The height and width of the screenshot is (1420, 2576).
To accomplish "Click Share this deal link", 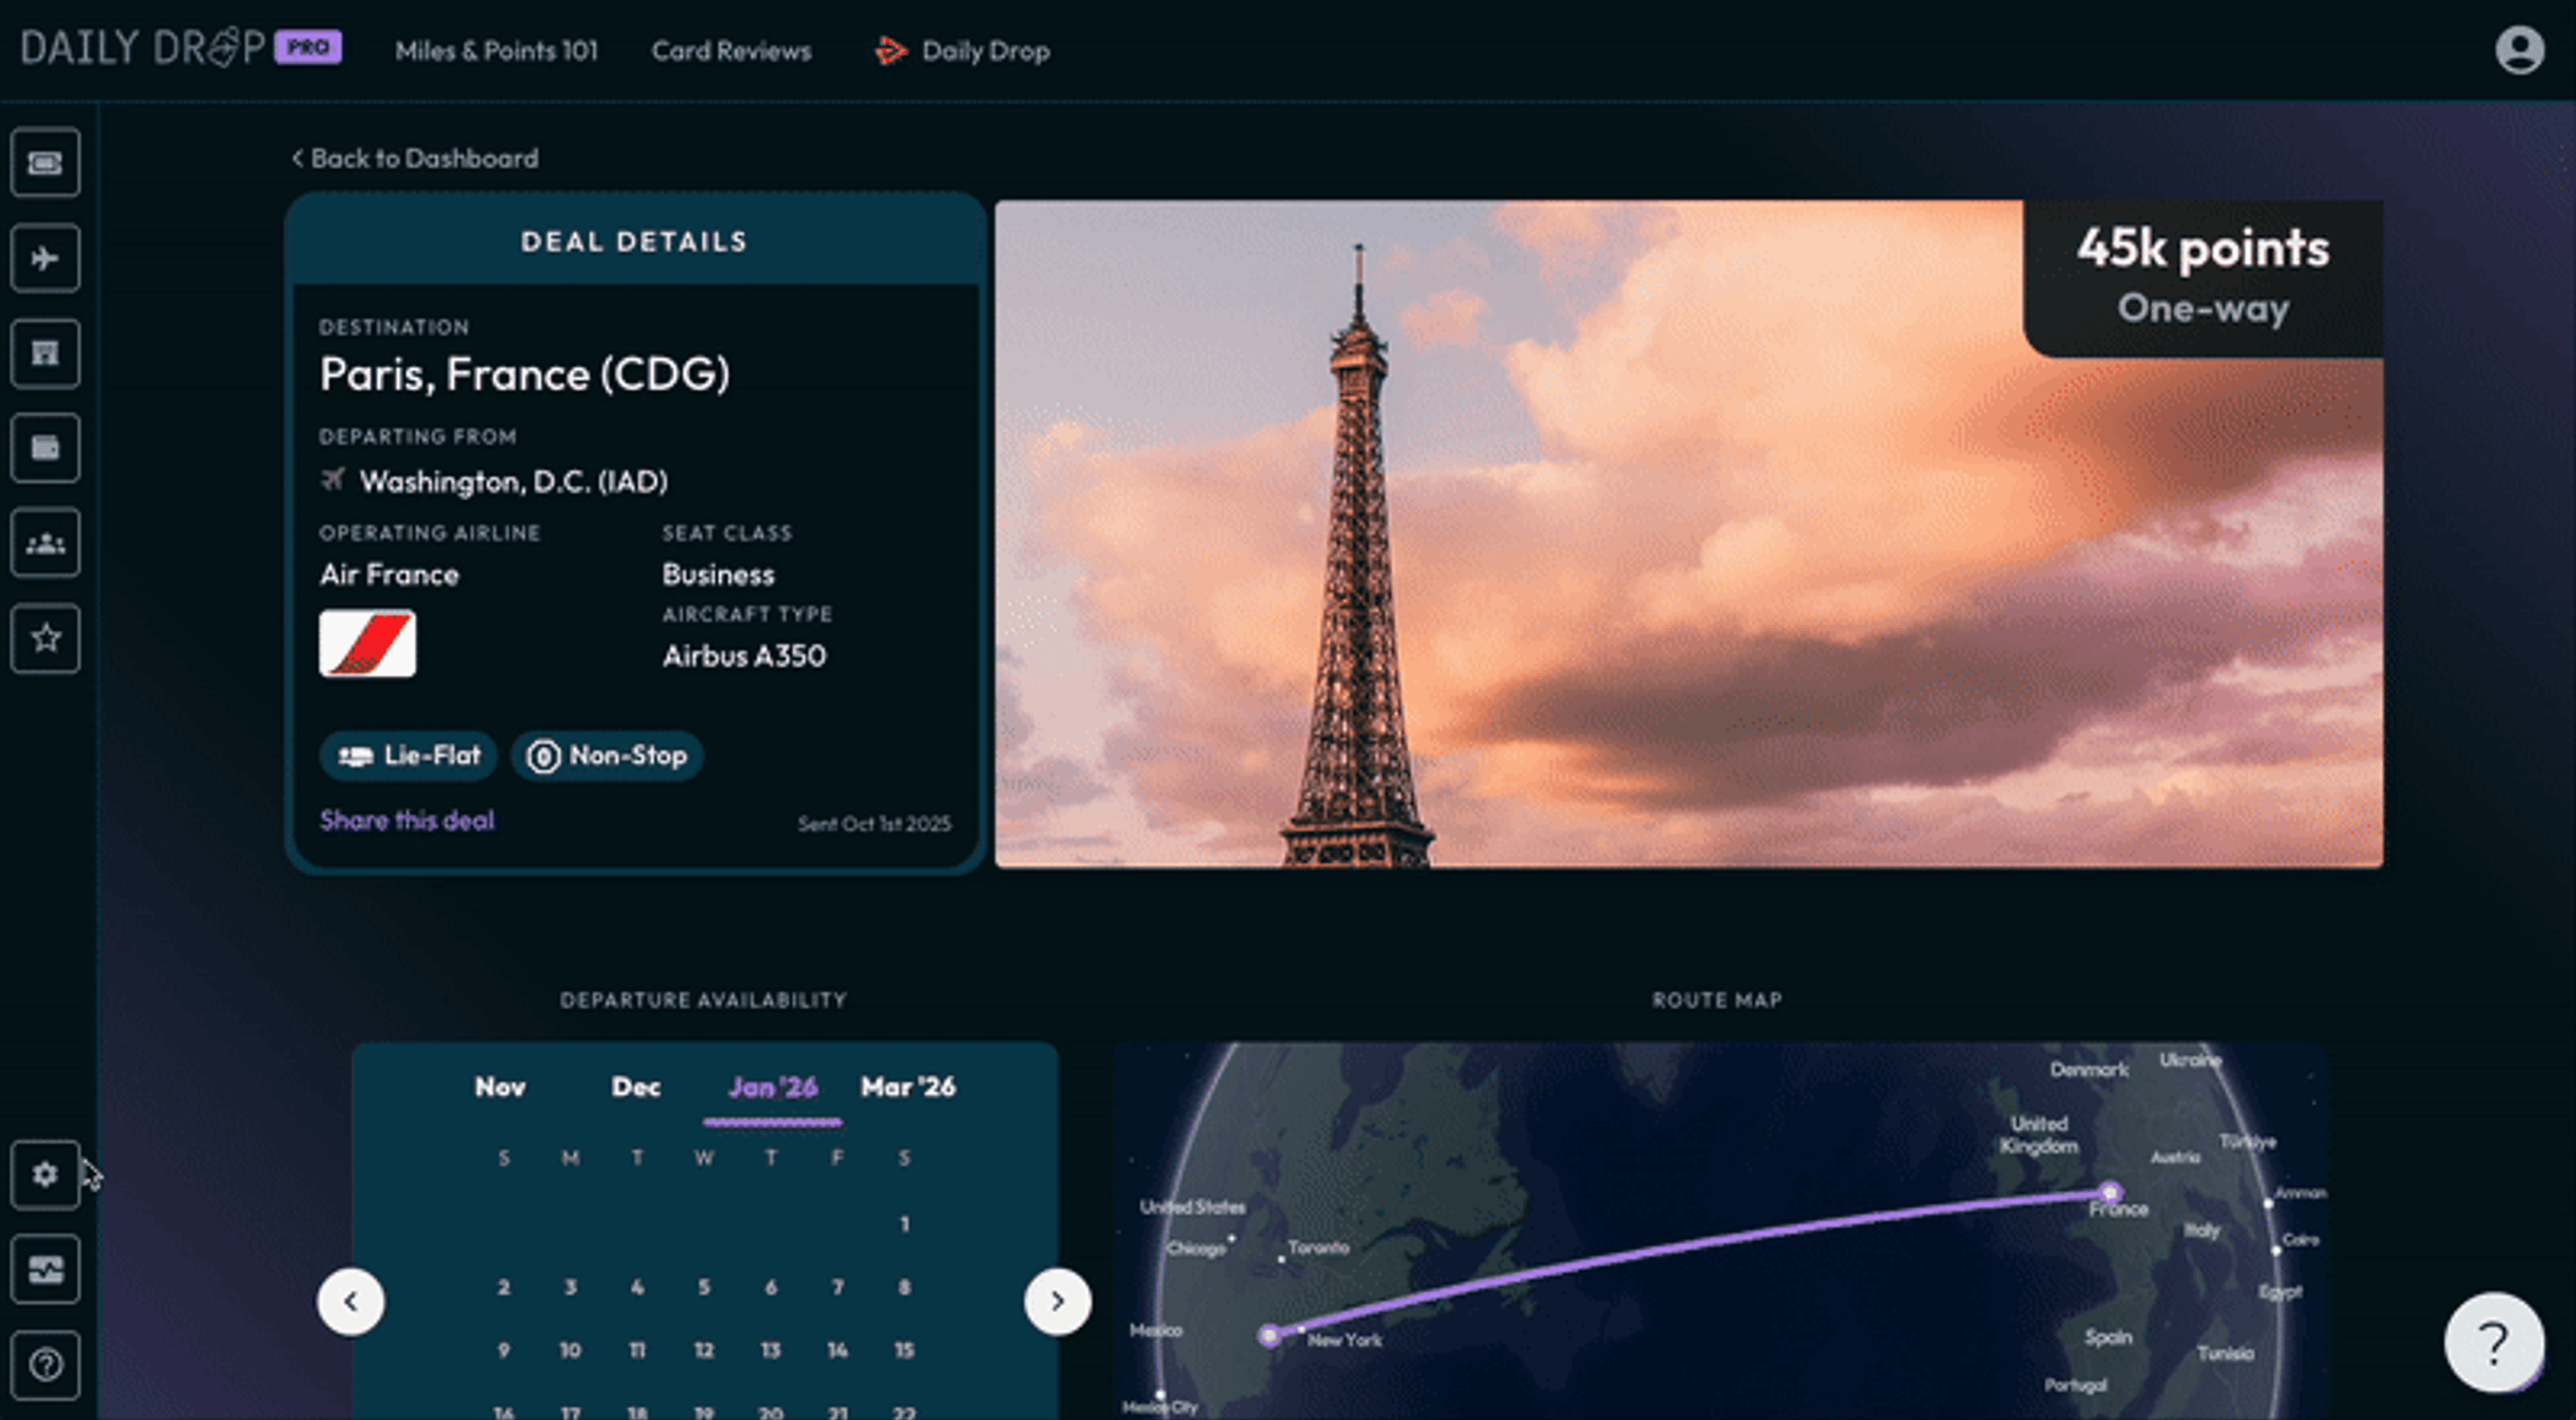I will [x=407, y=820].
